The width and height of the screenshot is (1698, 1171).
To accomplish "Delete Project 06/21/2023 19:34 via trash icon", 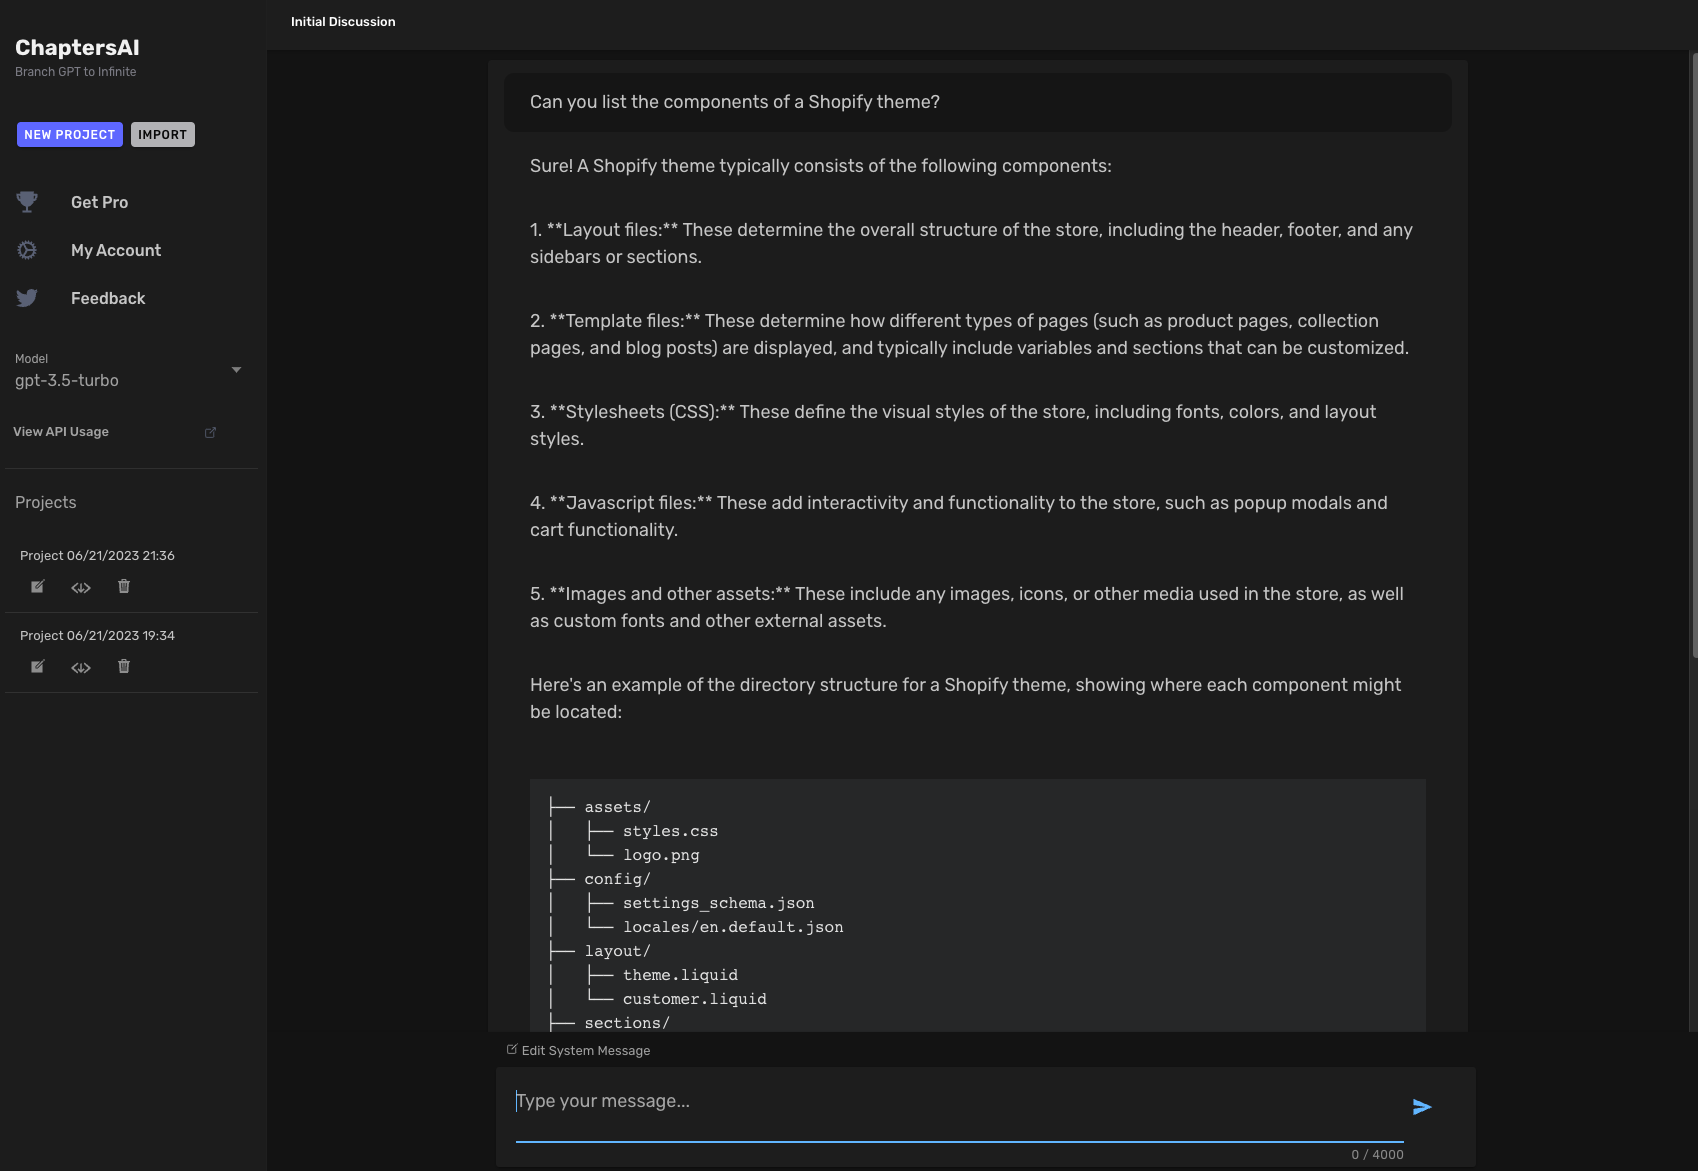I will tap(124, 666).
